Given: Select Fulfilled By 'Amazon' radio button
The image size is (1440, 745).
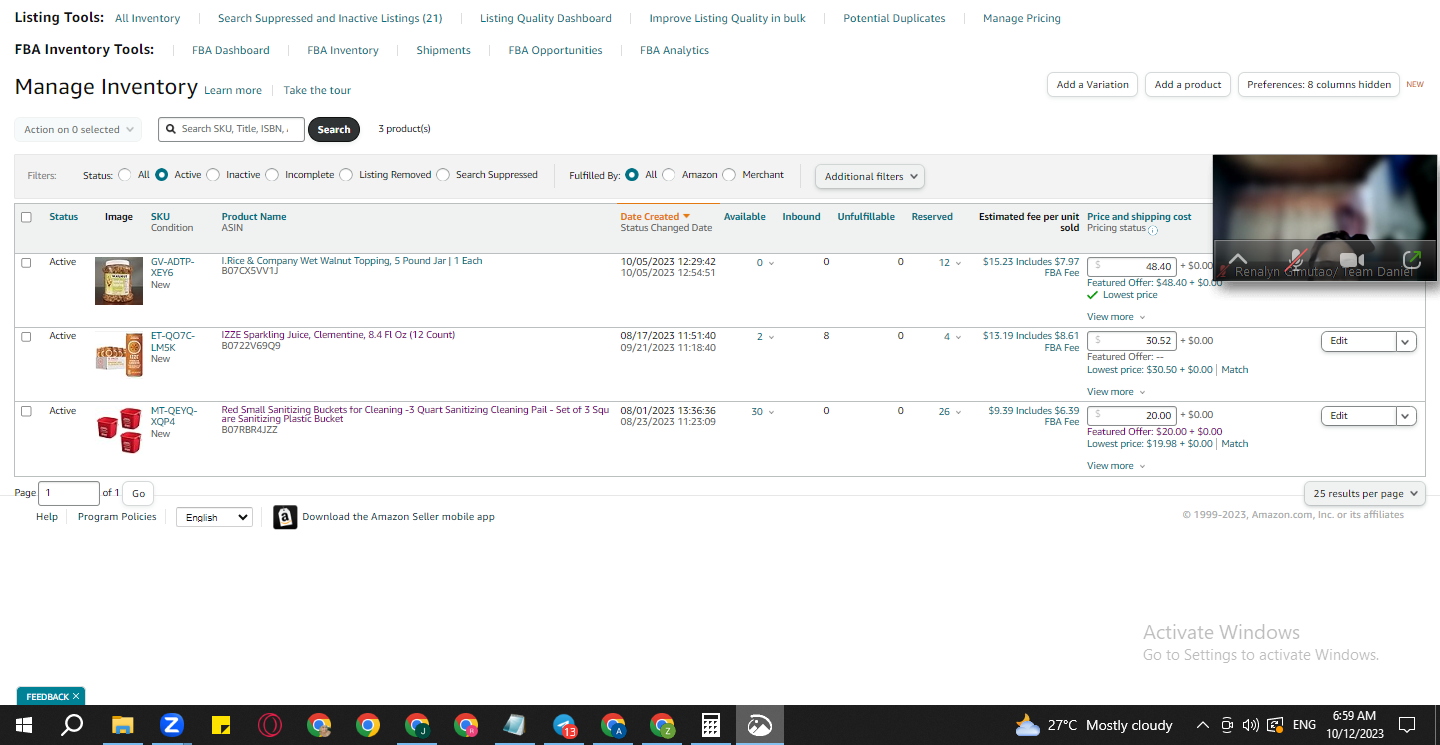Looking at the screenshot, I should pyautogui.click(x=669, y=175).
